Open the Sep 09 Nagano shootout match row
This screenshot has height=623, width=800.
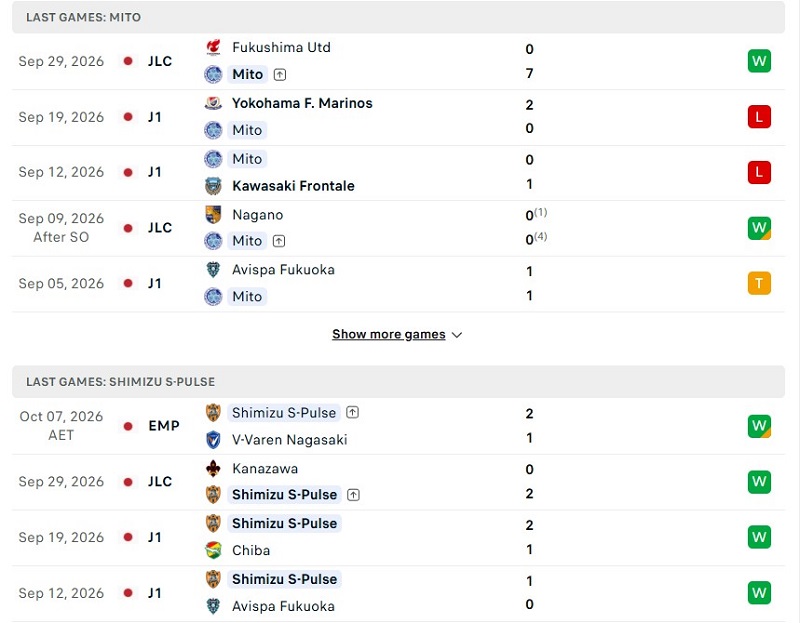click(x=398, y=228)
